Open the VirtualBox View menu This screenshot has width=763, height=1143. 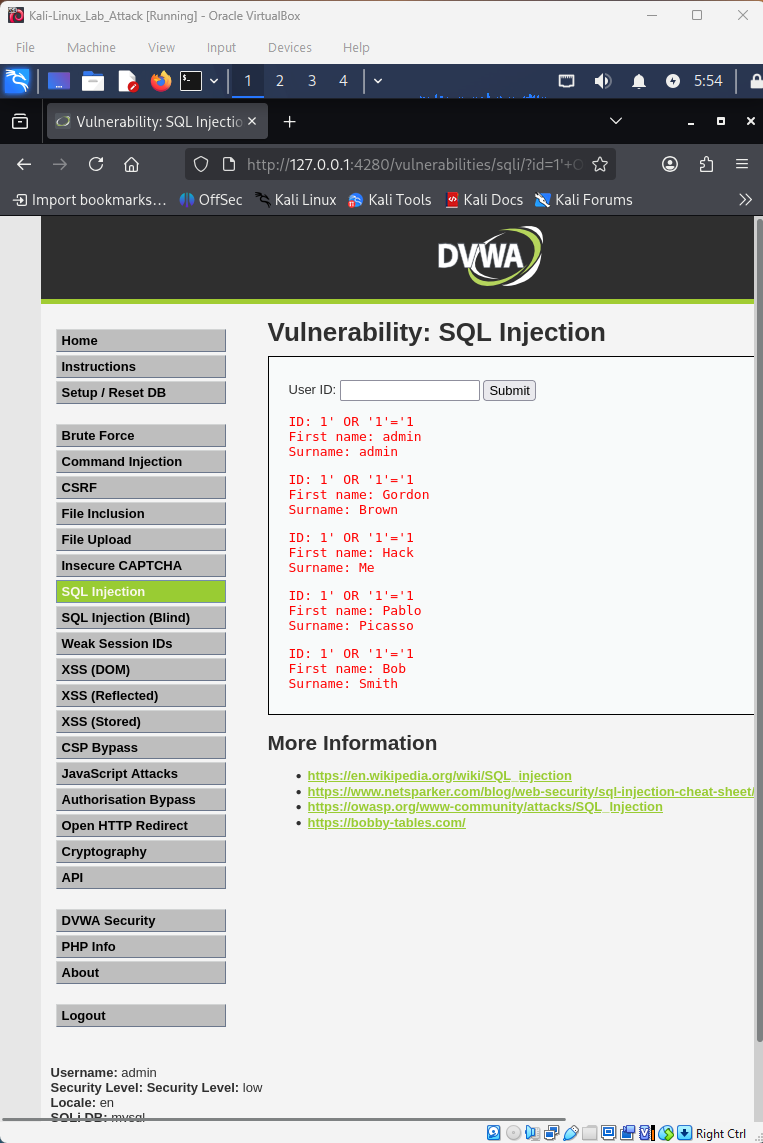[161, 47]
